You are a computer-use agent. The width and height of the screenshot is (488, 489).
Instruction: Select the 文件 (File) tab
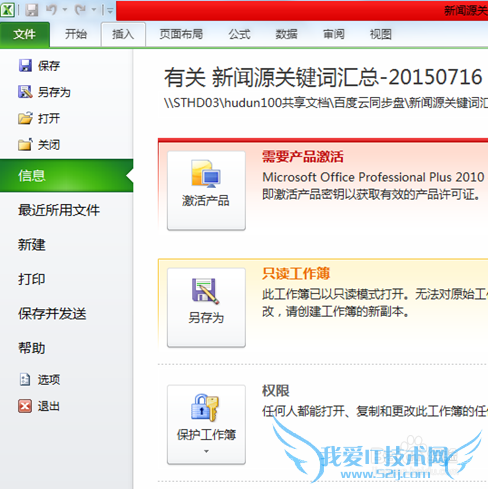[25, 34]
